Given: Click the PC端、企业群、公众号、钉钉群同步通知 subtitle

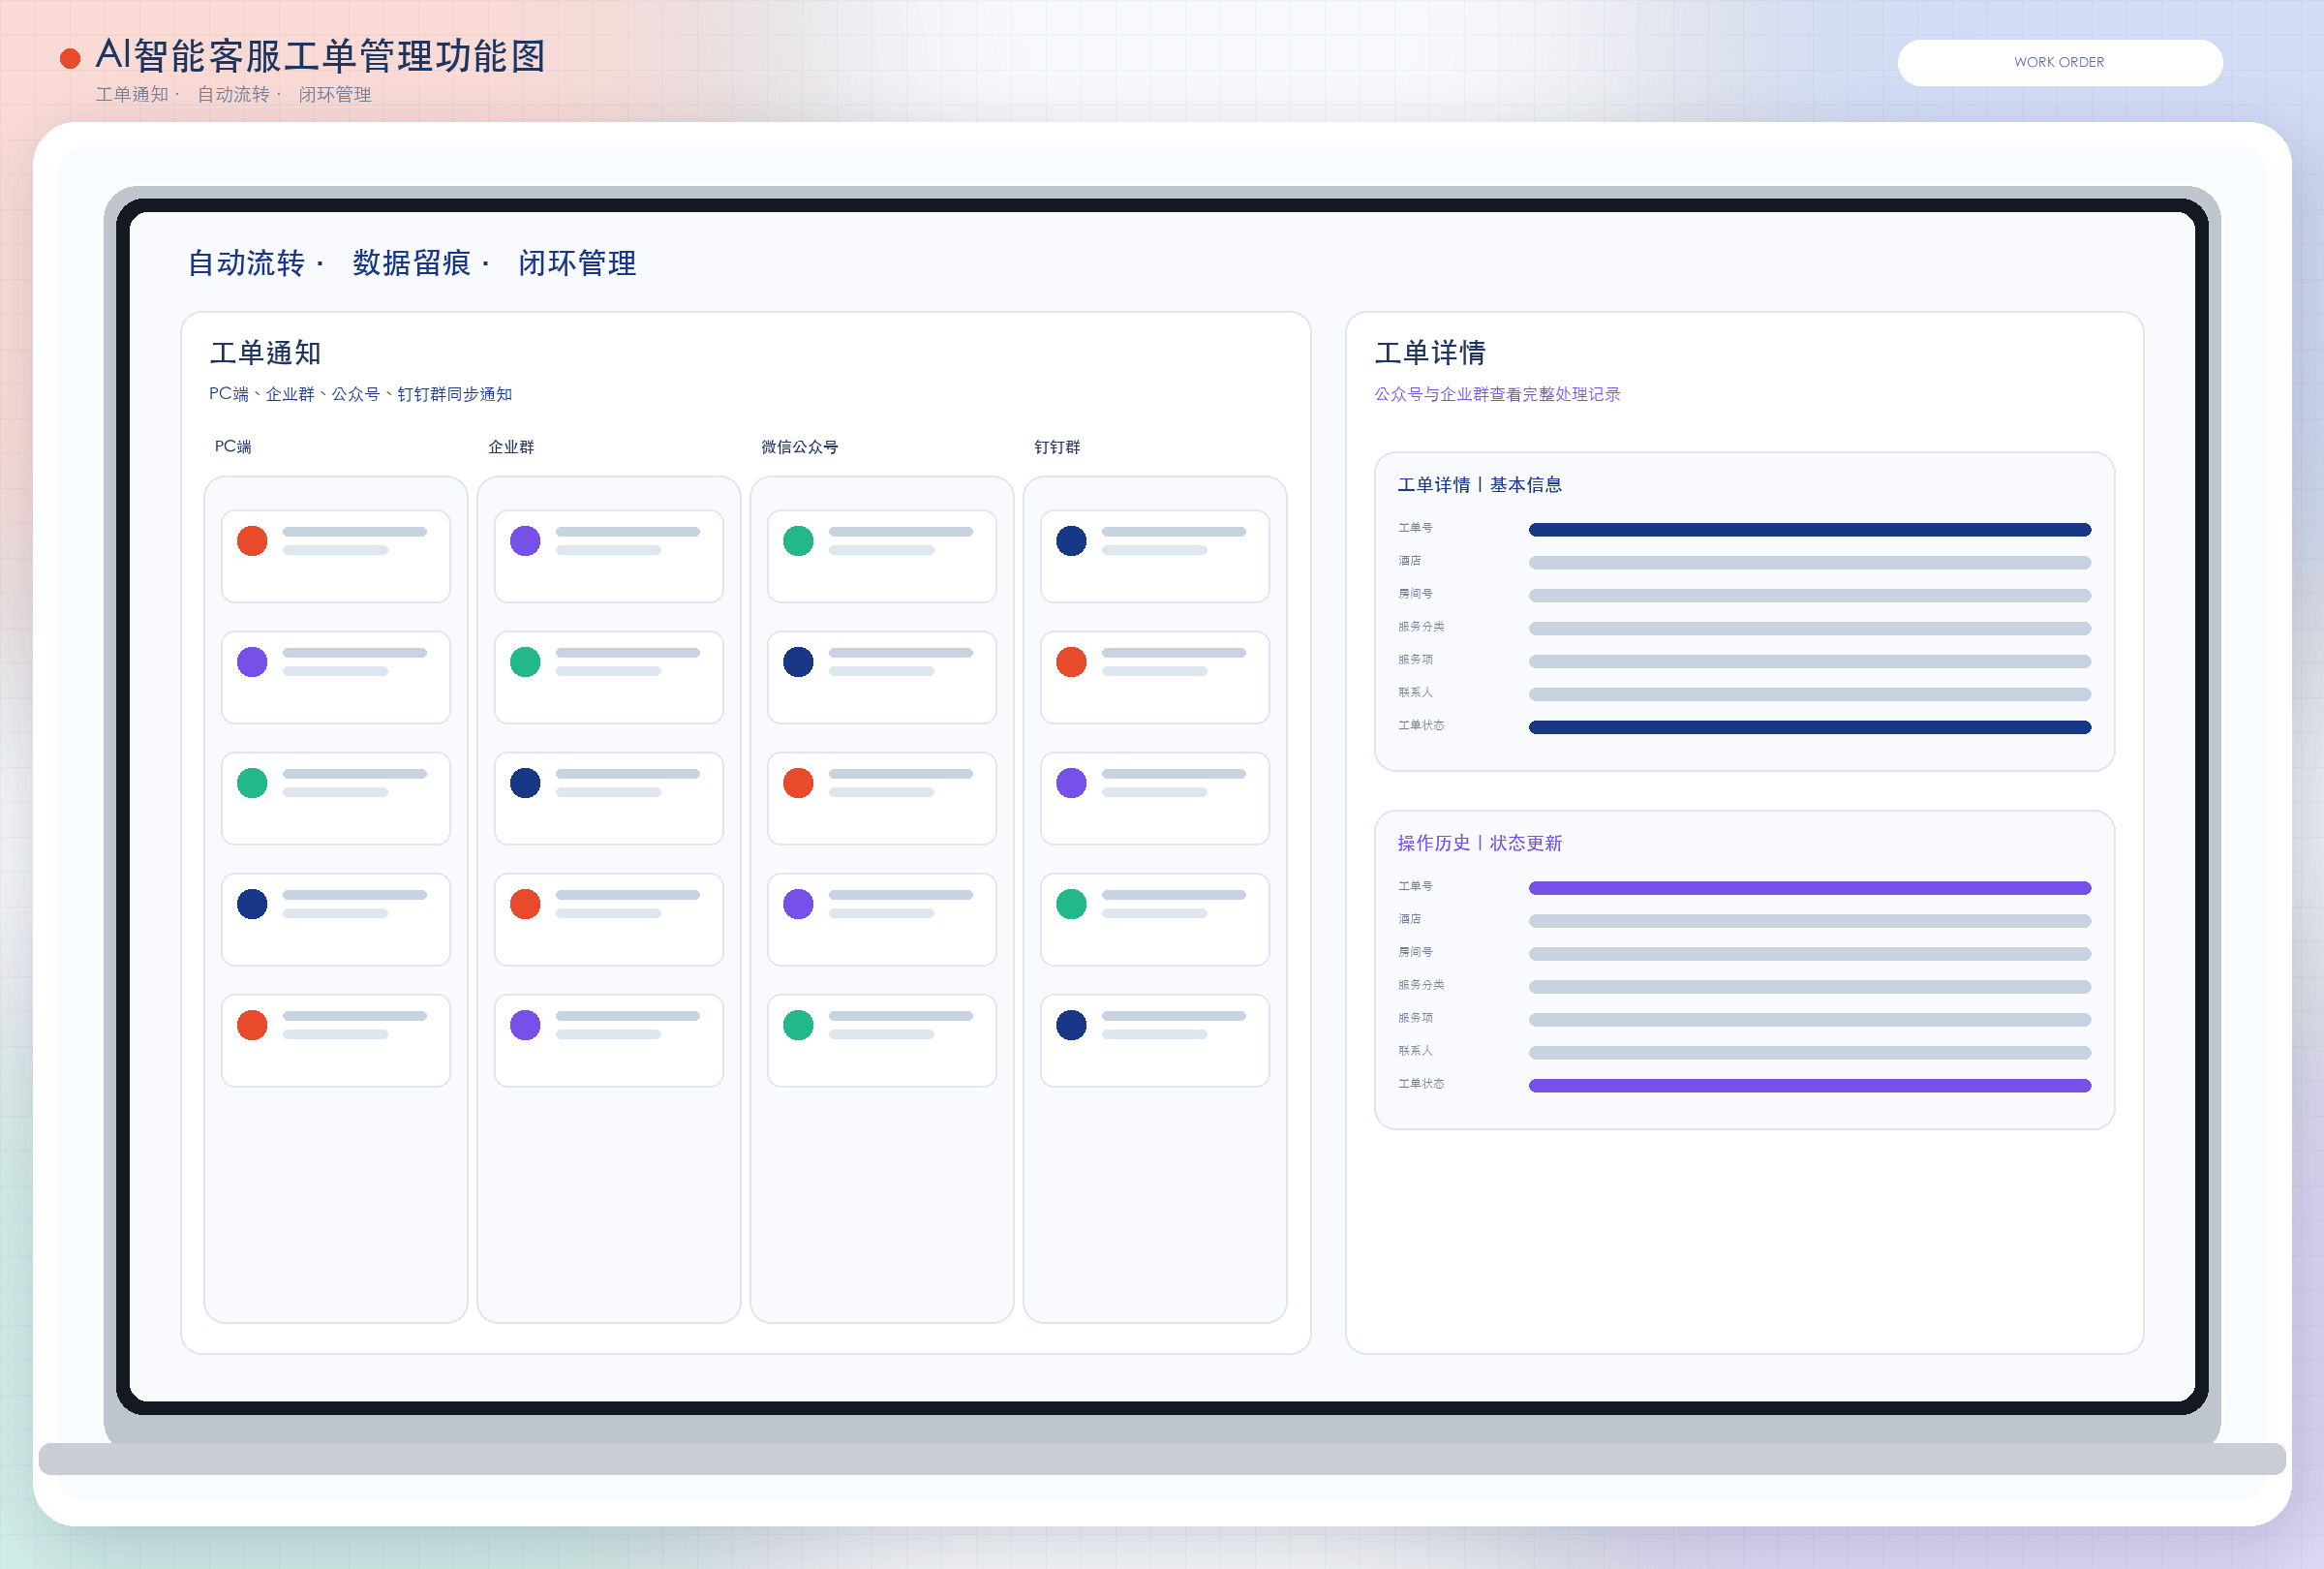Looking at the screenshot, I should (x=360, y=394).
